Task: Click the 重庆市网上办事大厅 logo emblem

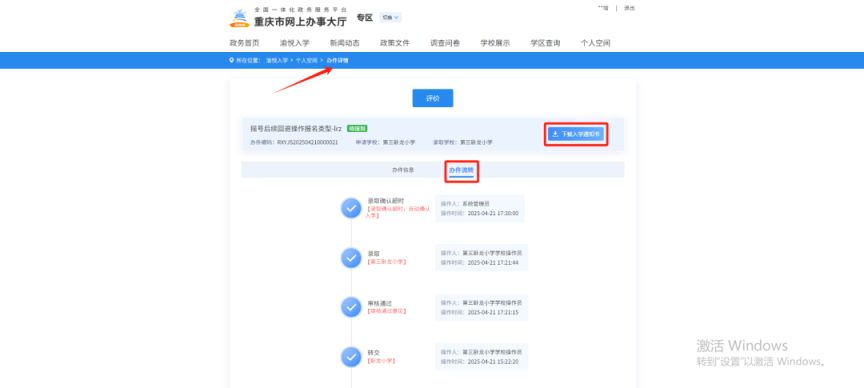Action: (239, 18)
